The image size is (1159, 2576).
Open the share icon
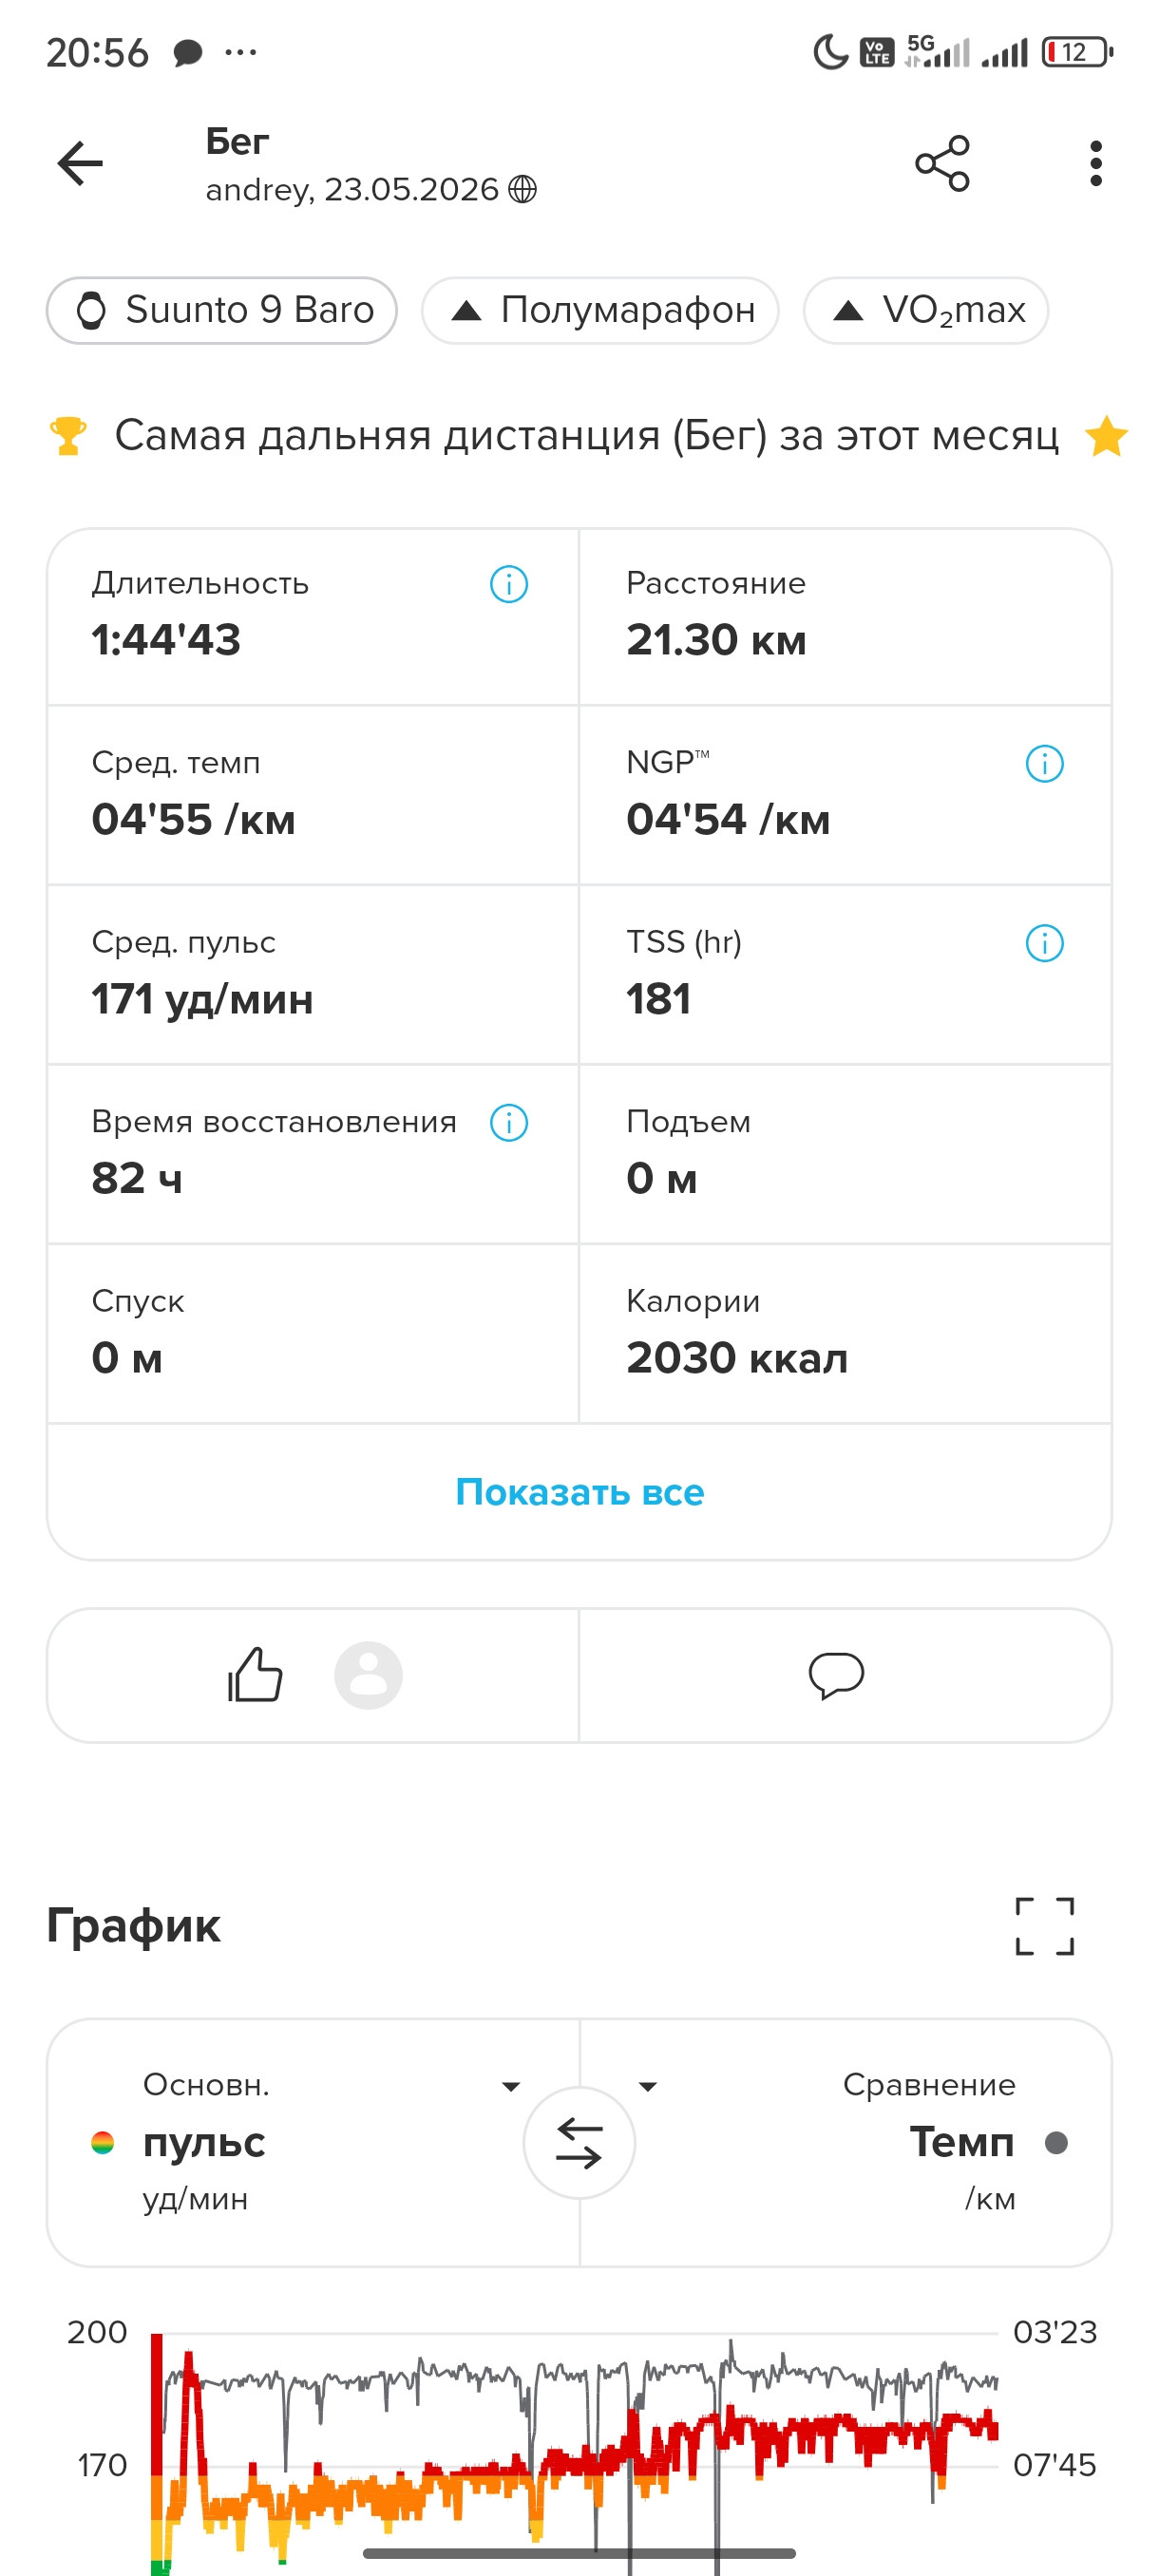(x=942, y=163)
